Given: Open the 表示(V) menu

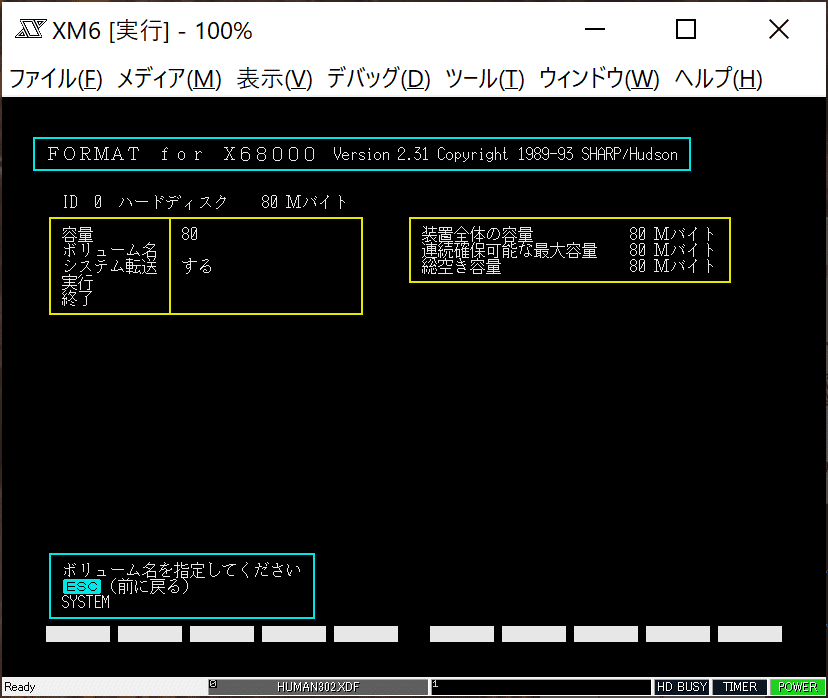Looking at the screenshot, I should pos(275,79).
